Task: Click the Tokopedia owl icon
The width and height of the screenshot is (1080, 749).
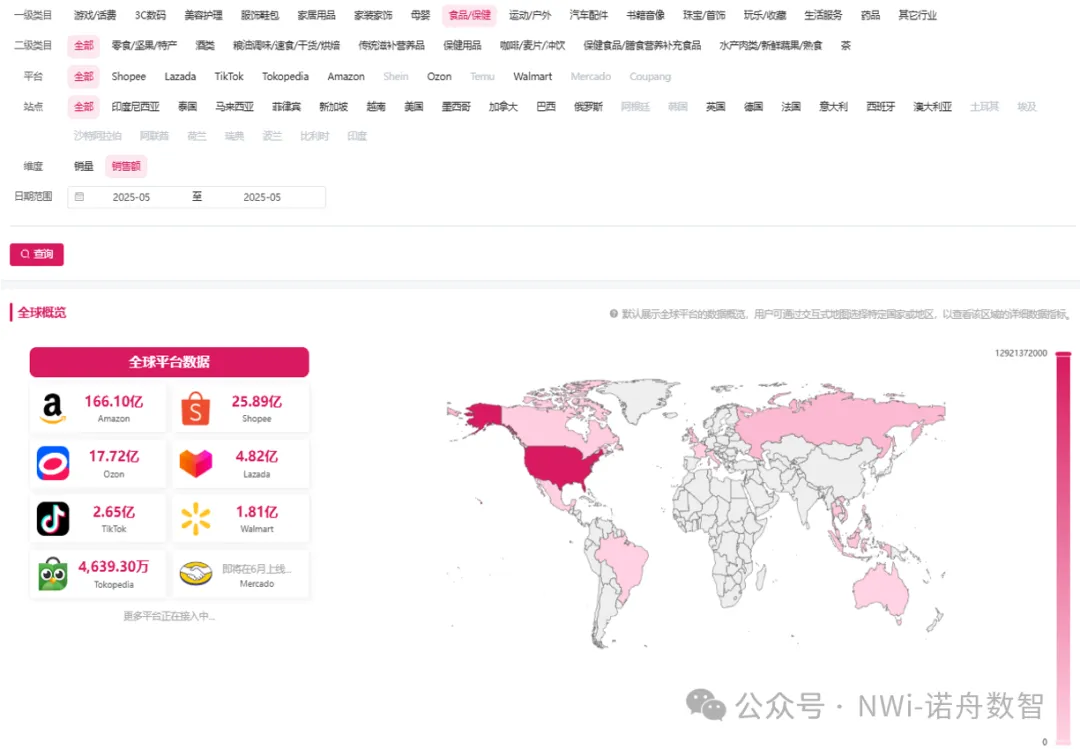Action: pos(53,574)
